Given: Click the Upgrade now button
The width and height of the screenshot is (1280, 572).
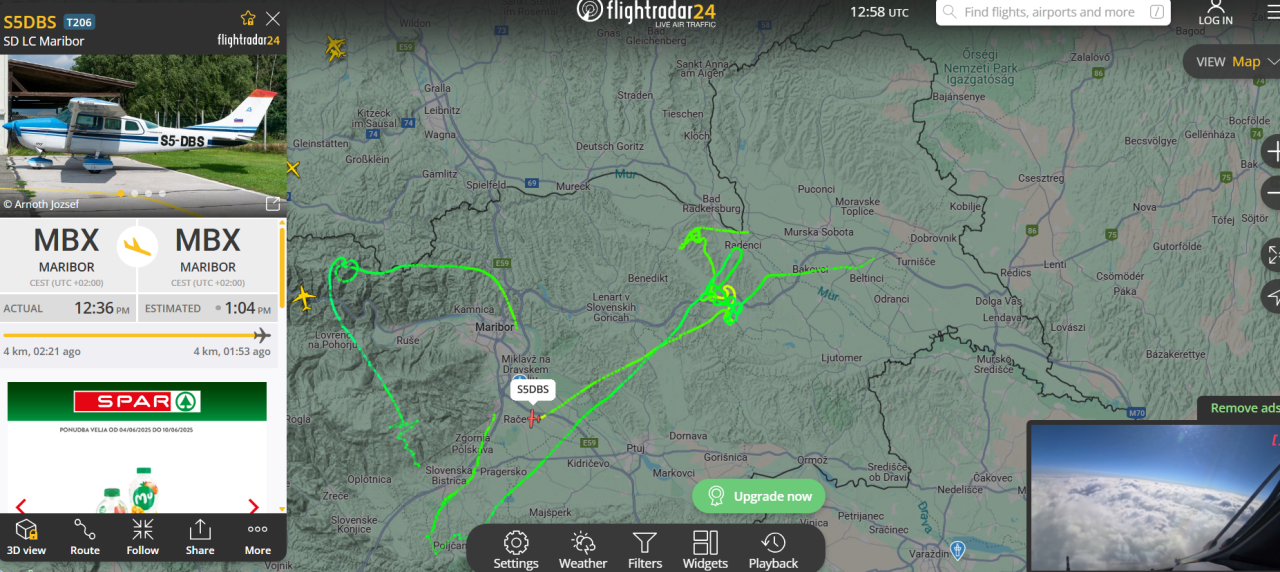Looking at the screenshot, I should tap(759, 496).
